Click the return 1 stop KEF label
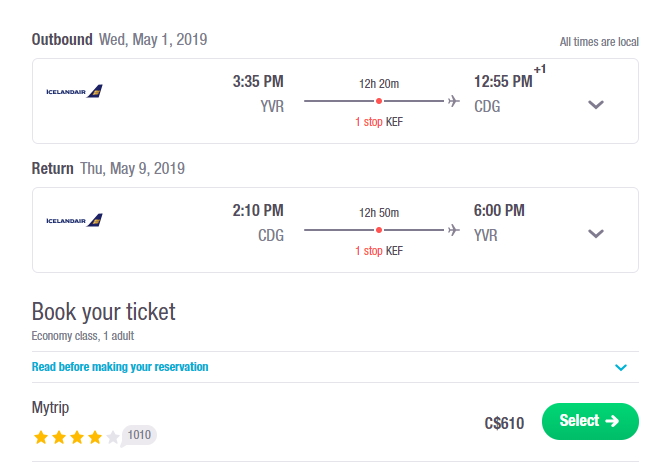666x473 pixels. click(379, 251)
